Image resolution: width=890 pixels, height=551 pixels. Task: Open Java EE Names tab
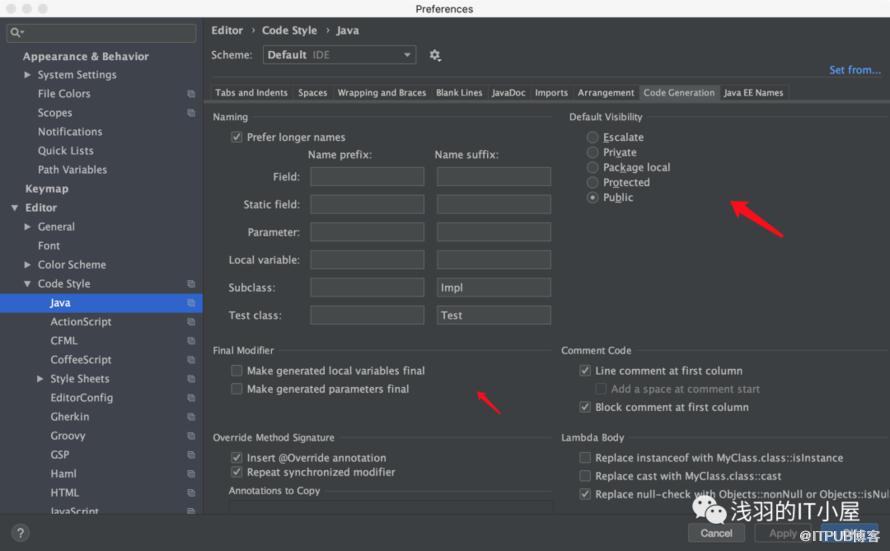coord(753,92)
